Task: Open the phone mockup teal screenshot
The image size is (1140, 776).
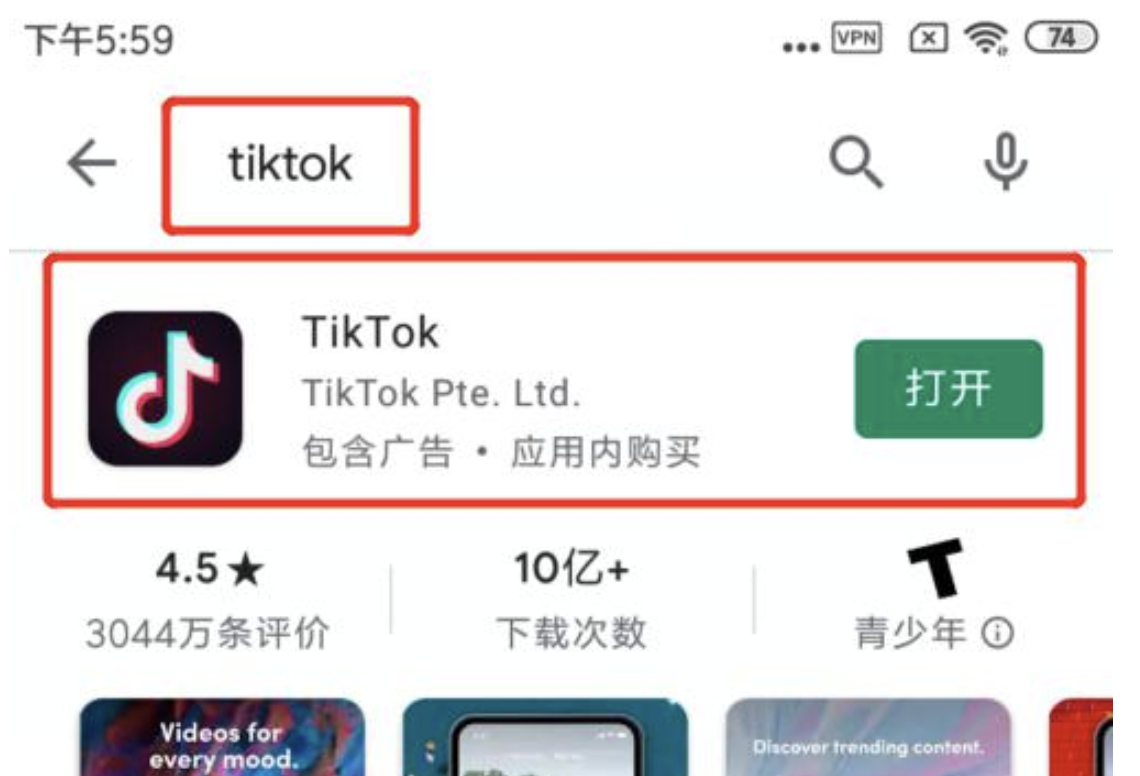Action: pyautogui.click(x=545, y=737)
